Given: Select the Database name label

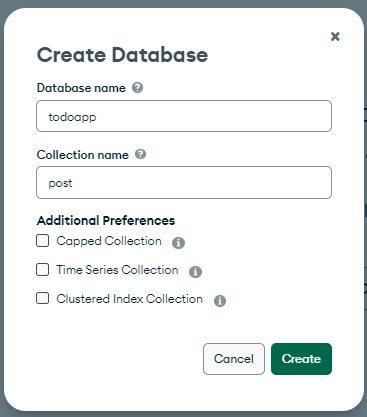Looking at the screenshot, I should coord(81,88).
